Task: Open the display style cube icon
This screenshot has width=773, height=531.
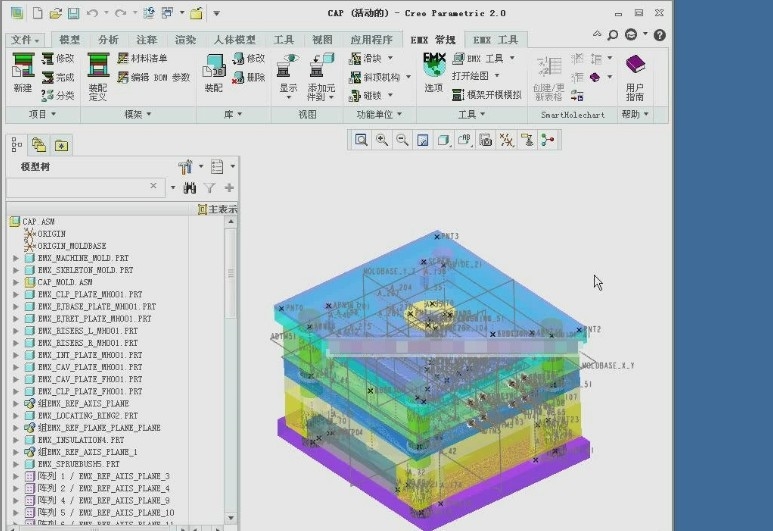Action: pos(444,140)
